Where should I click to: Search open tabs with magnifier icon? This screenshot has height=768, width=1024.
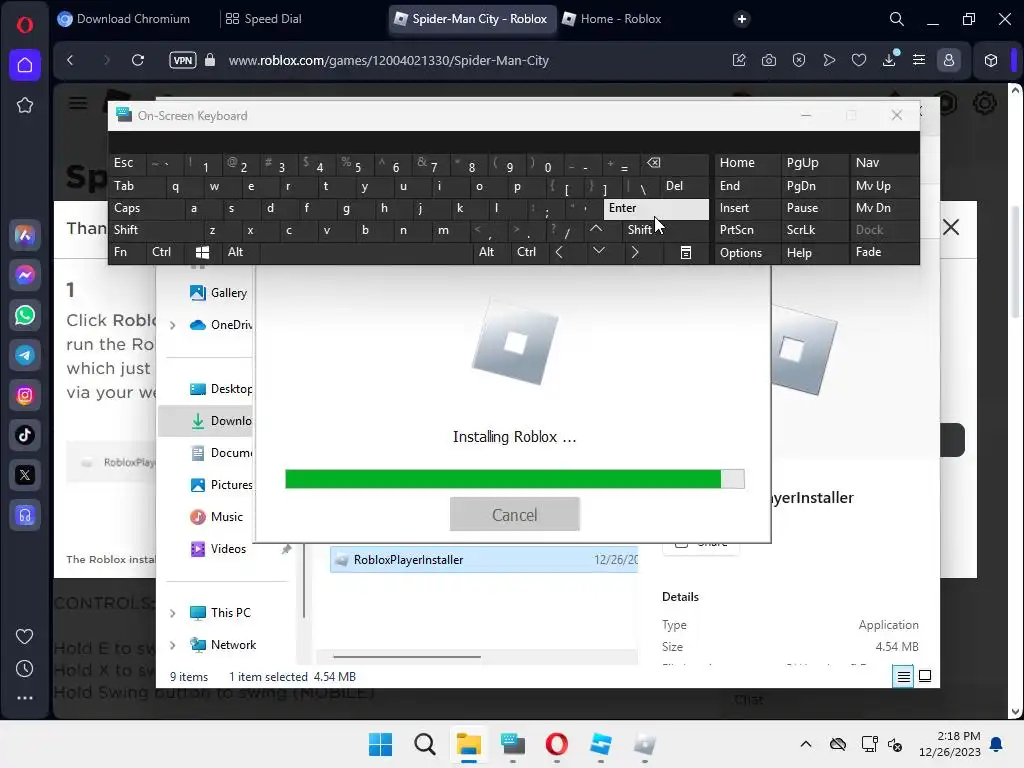pyautogui.click(x=897, y=19)
